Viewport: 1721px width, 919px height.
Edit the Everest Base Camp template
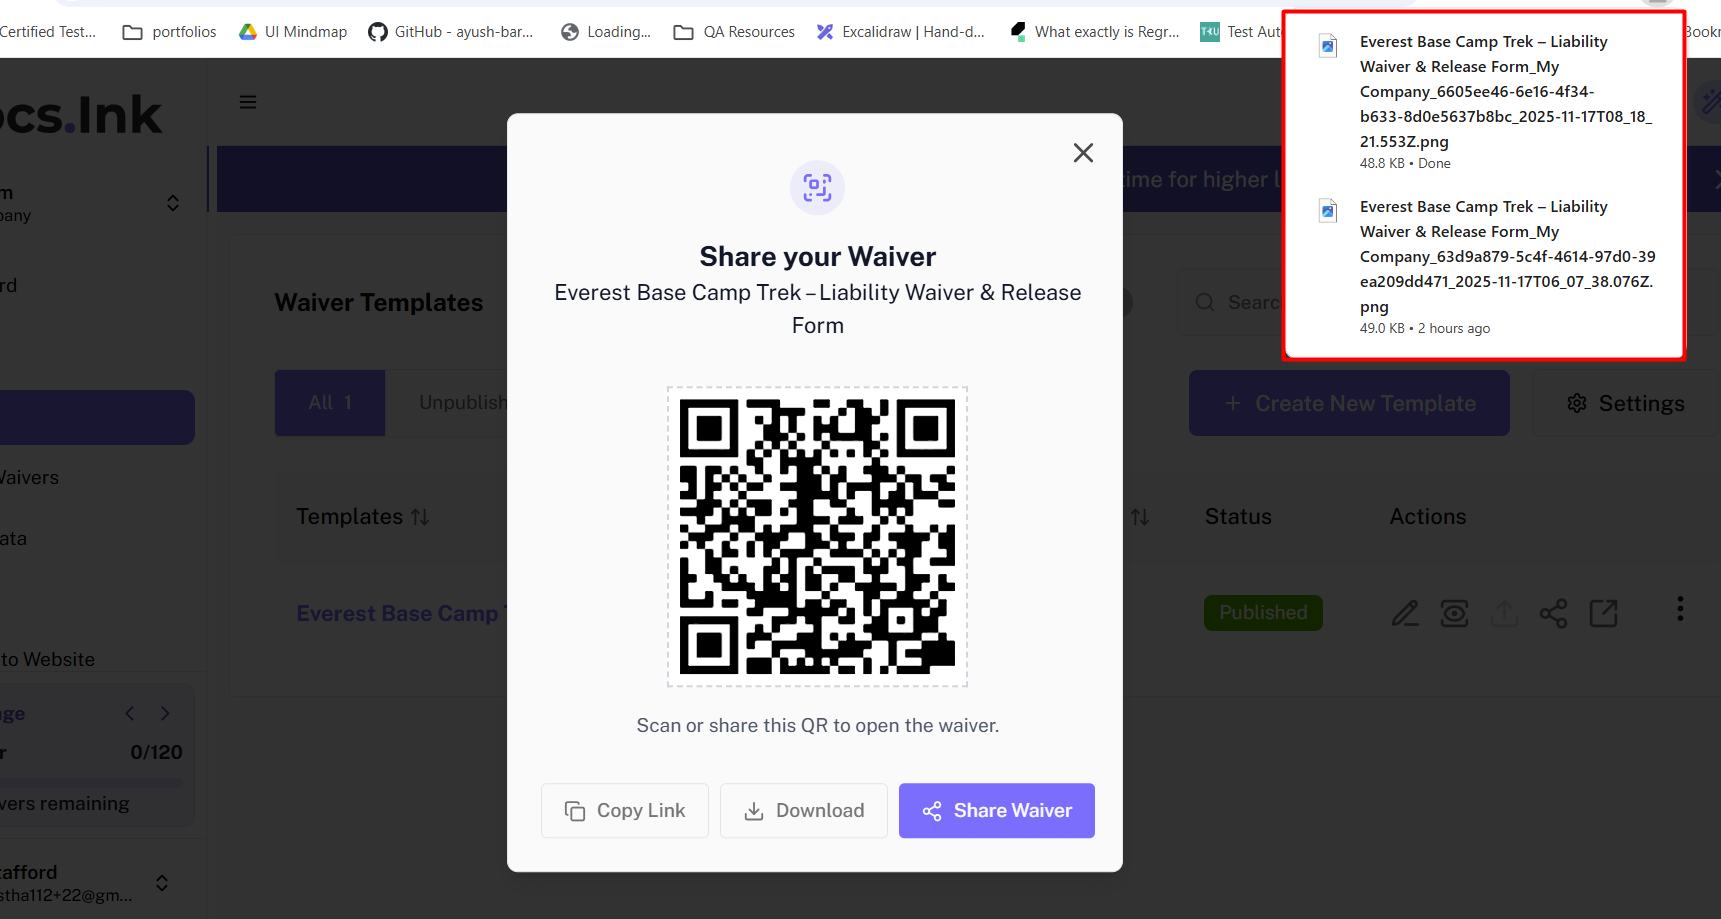(x=1405, y=613)
